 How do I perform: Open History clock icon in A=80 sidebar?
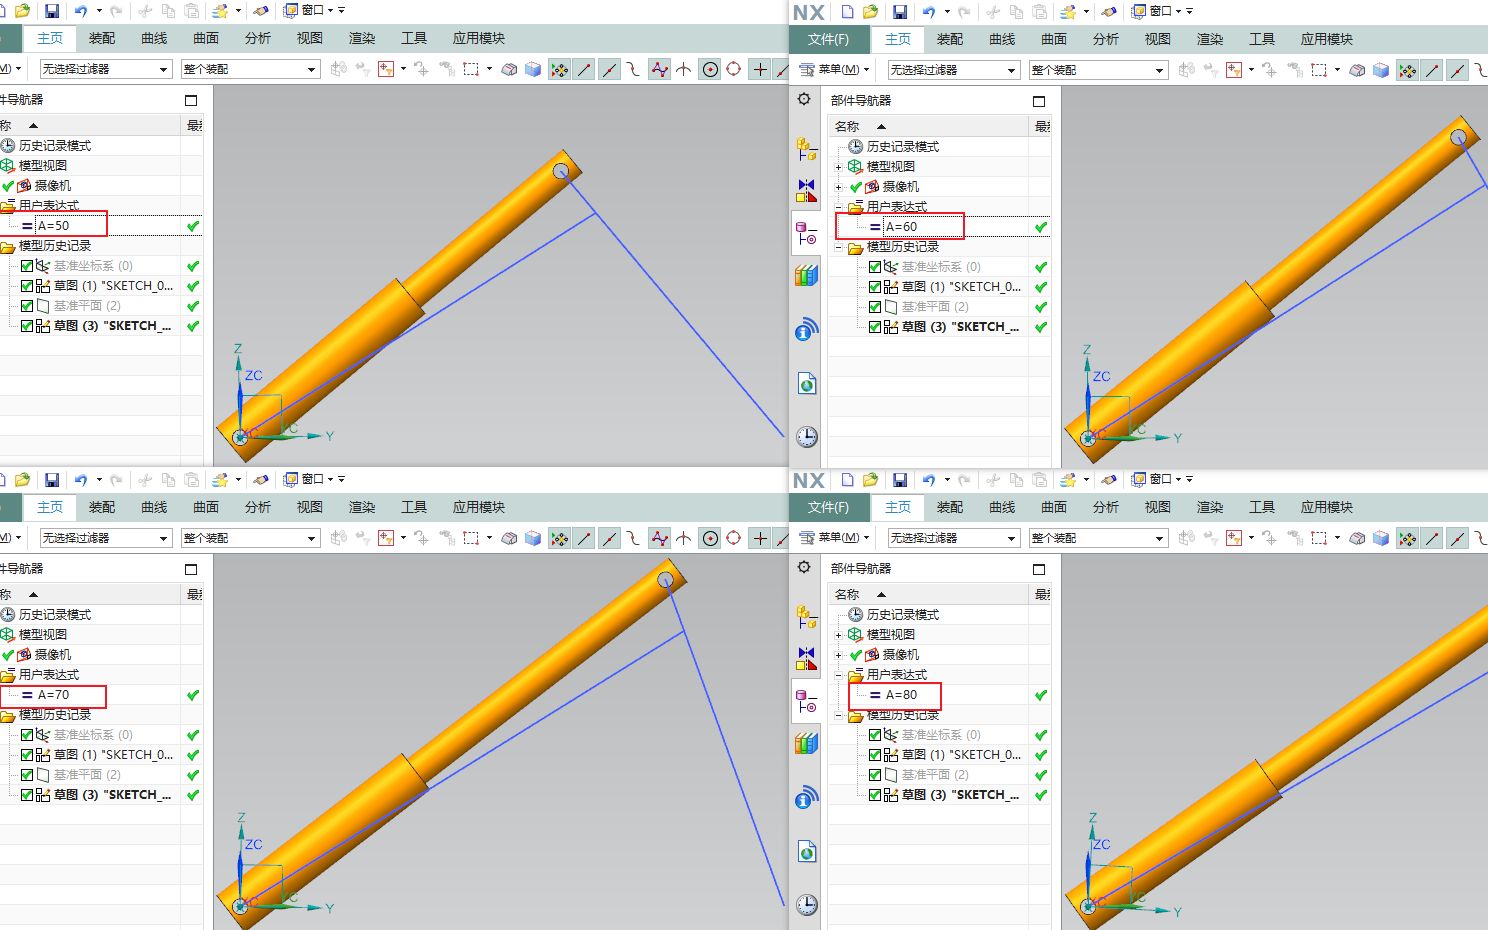click(806, 904)
